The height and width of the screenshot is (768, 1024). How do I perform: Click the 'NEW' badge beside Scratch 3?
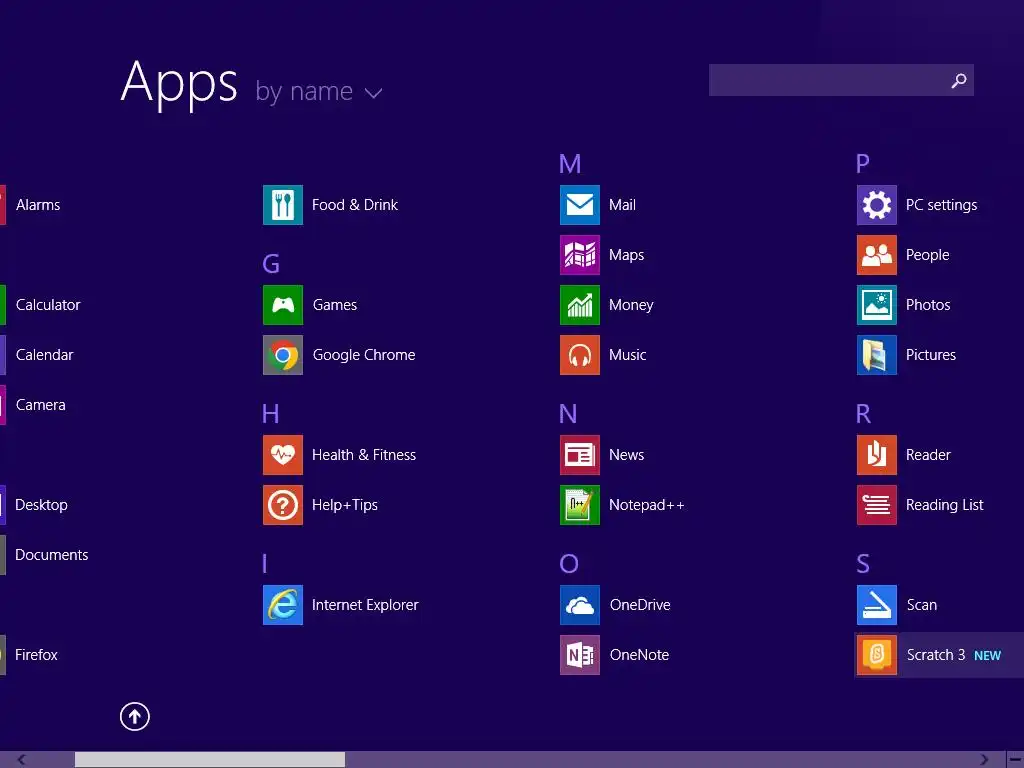click(x=987, y=656)
